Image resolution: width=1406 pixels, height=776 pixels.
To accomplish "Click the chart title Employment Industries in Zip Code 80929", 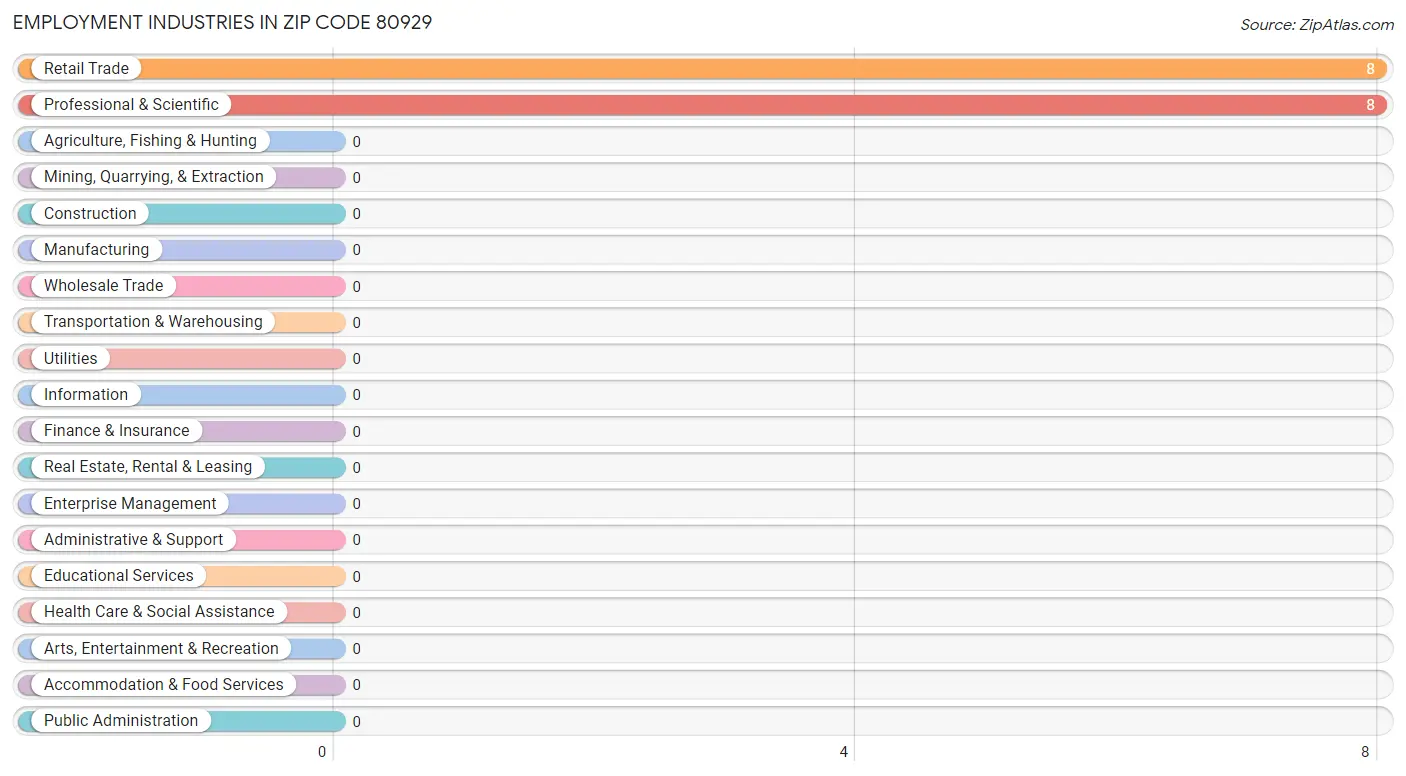I will coord(222,22).
